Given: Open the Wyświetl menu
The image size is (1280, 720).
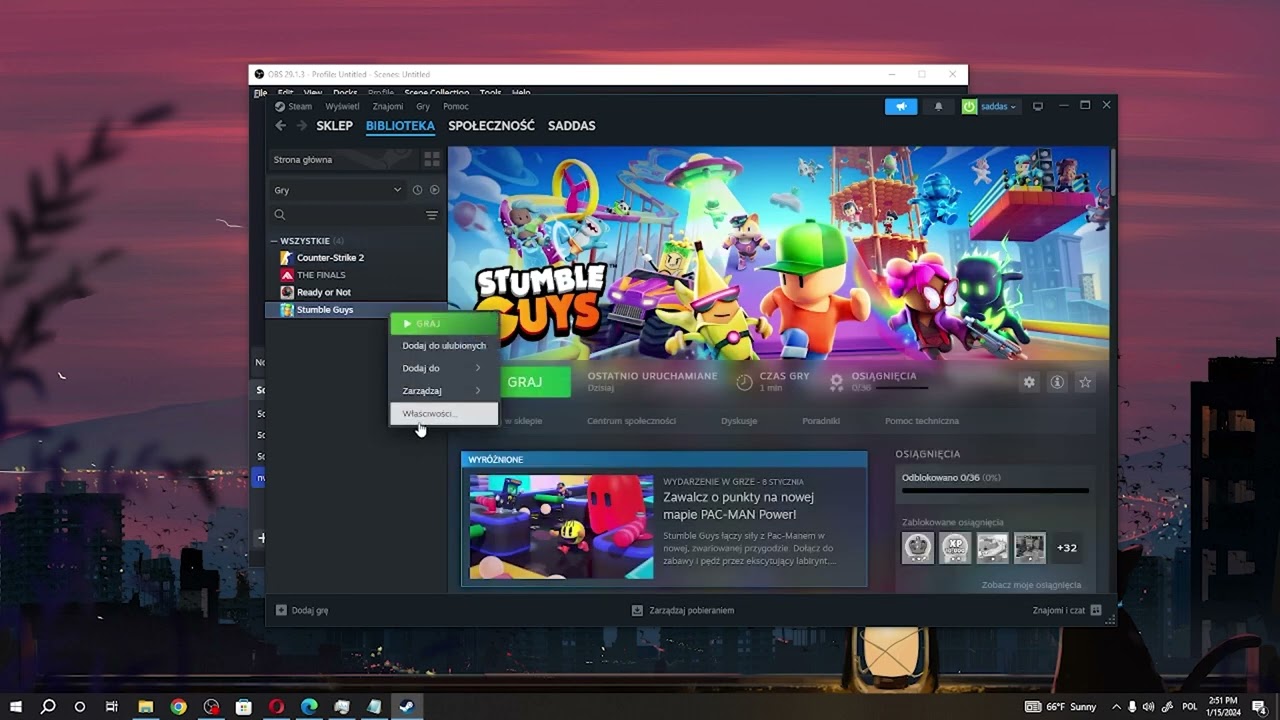Looking at the screenshot, I should 342,107.
